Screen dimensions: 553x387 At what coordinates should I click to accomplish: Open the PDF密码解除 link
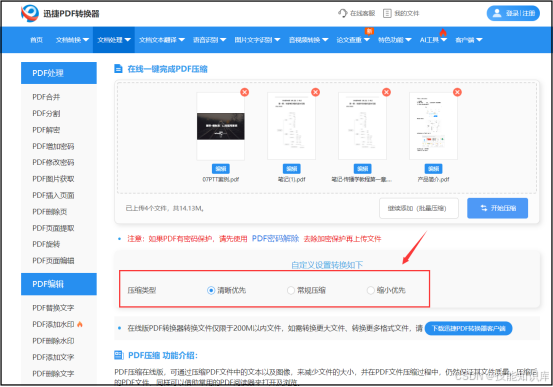coord(275,239)
